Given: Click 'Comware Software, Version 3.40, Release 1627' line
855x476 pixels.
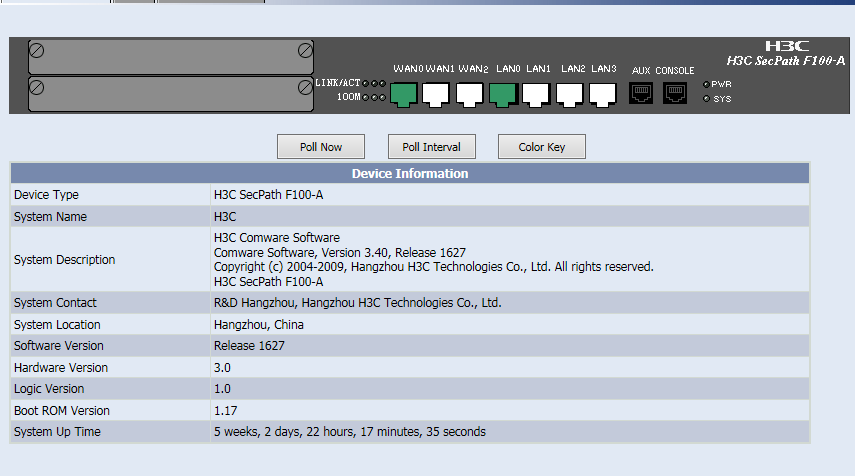Looking at the screenshot, I should coord(340,252).
